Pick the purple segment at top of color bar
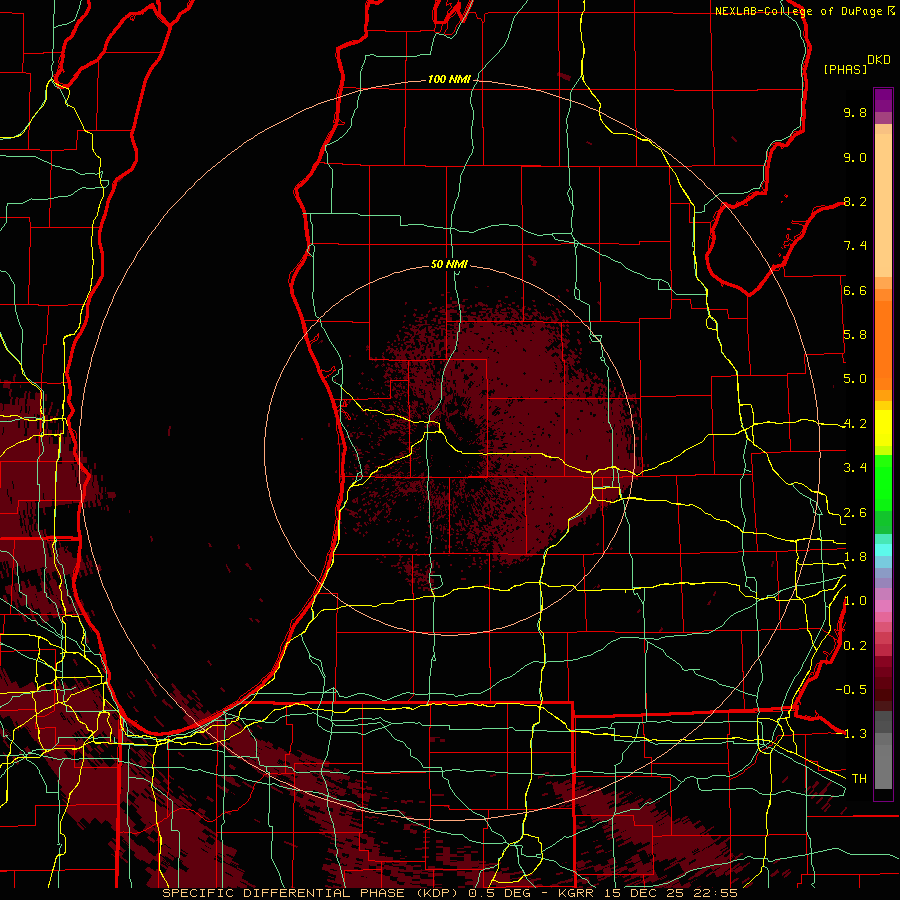Viewport: 900px width, 900px height. click(x=883, y=100)
